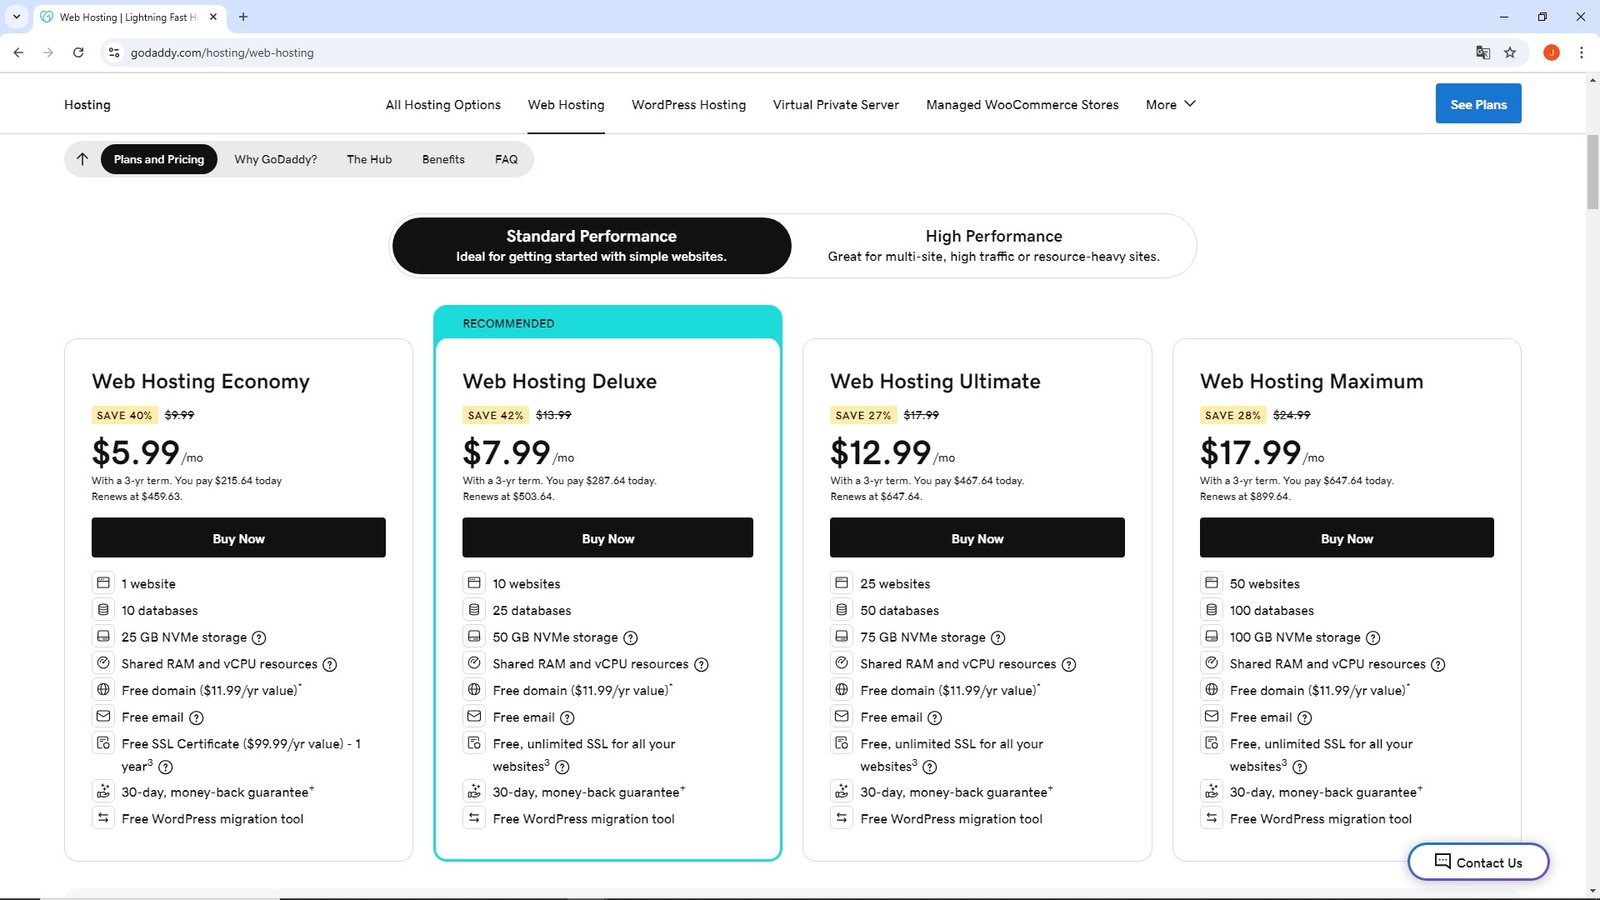Jump to the FAQ section tab
This screenshot has width=1600, height=900.
coord(506,160)
